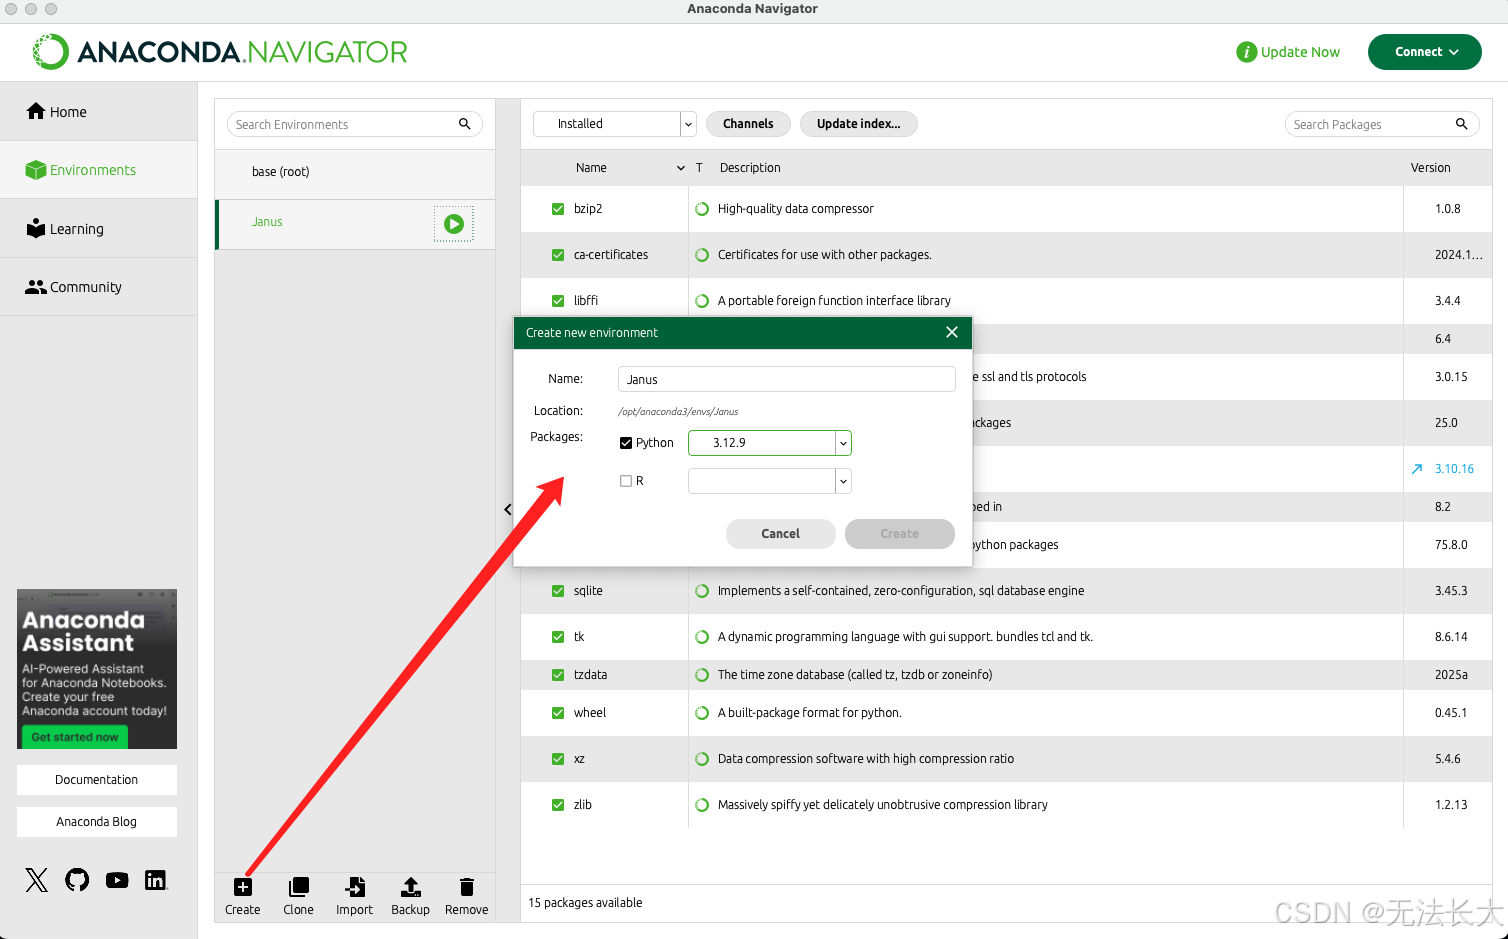Go to the Home tab

click(x=98, y=112)
